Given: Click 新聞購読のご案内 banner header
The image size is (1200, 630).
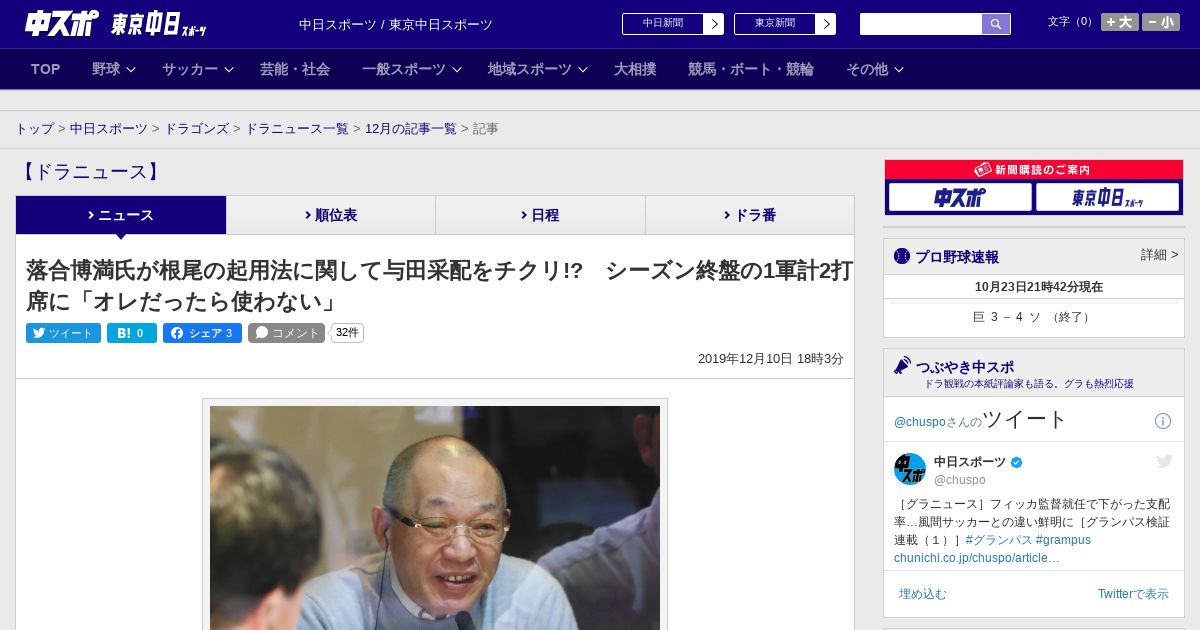Looking at the screenshot, I should (1034, 170).
